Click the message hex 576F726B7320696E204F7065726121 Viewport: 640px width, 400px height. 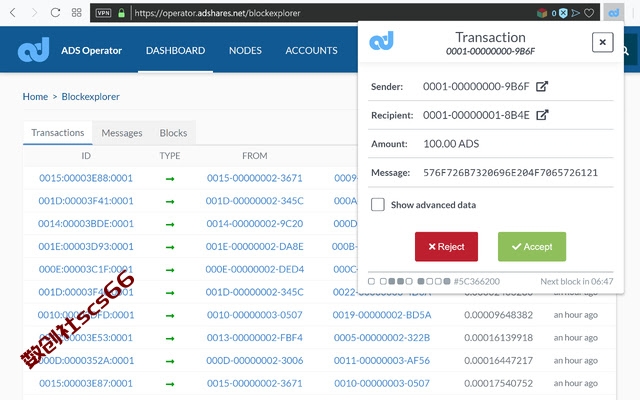[x=510, y=173]
